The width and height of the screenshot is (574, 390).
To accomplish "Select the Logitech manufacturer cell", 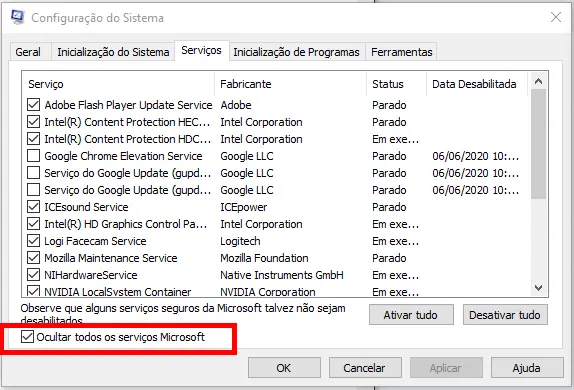I will (240, 241).
